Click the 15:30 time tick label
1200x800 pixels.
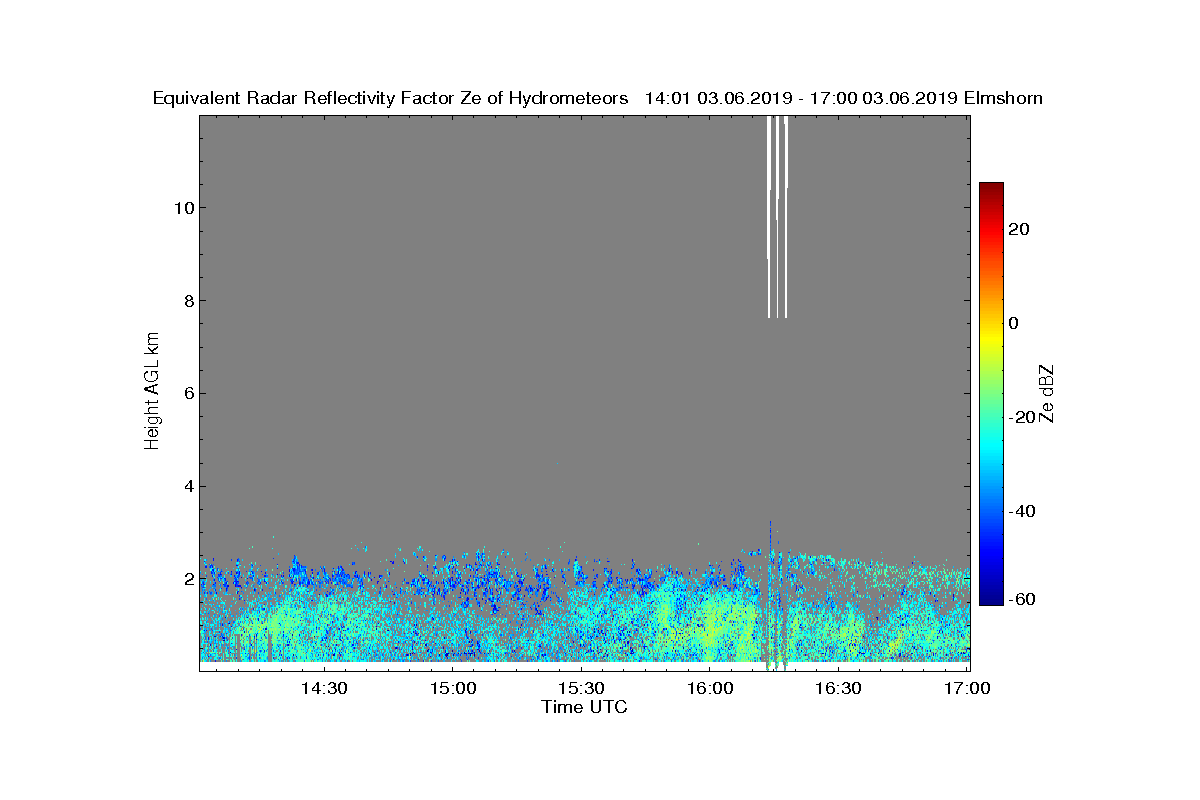click(x=581, y=688)
